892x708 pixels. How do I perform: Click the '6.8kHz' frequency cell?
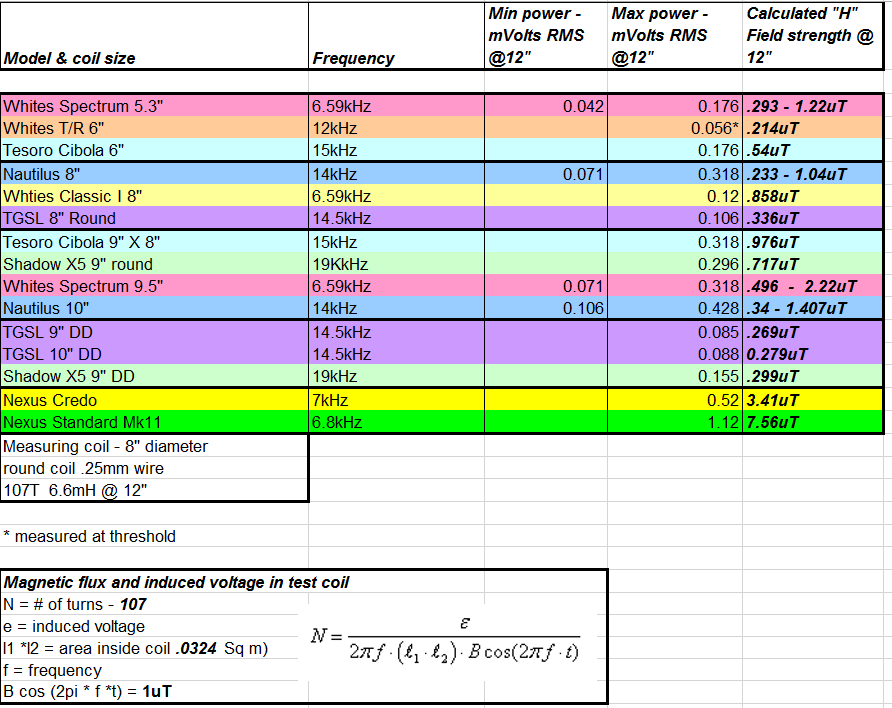coord(397,423)
